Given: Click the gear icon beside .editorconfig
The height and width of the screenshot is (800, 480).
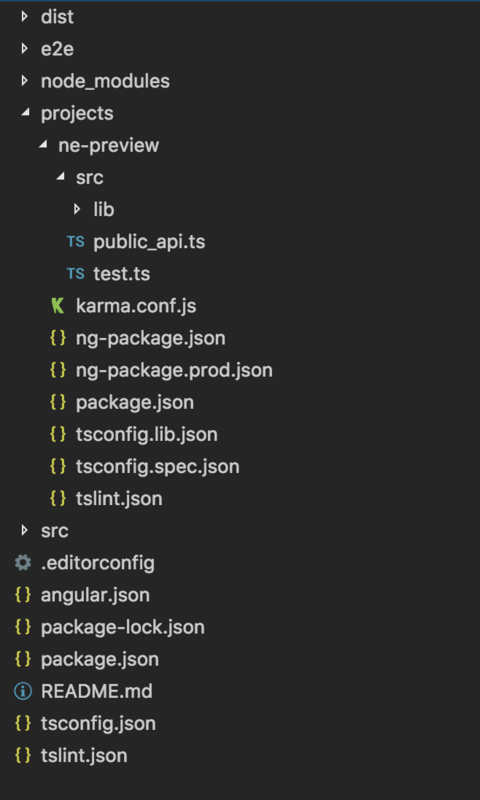Looking at the screenshot, I should (22, 563).
